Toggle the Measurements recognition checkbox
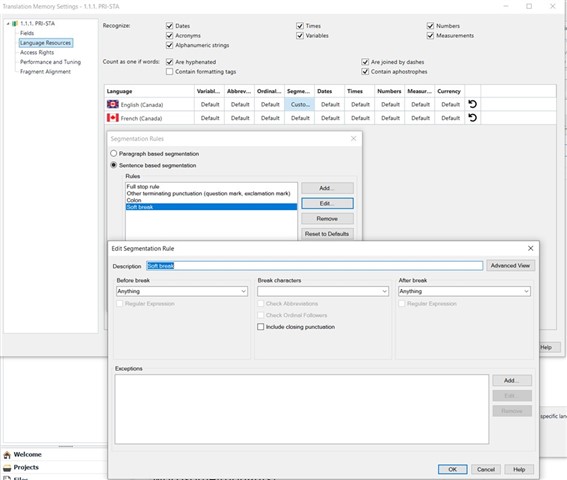Image resolution: width=567 pixels, height=480 pixels. 430,35
